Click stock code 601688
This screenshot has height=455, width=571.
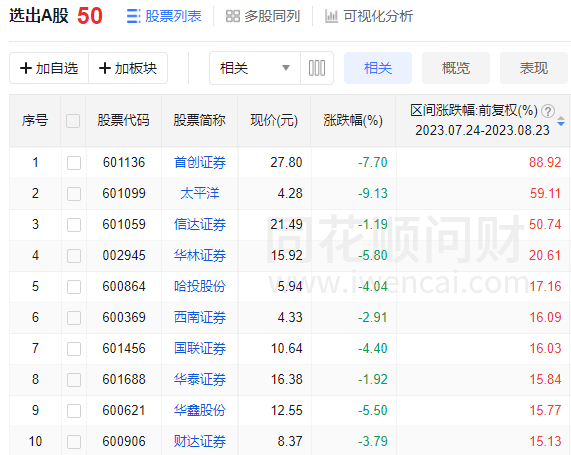click(124, 379)
